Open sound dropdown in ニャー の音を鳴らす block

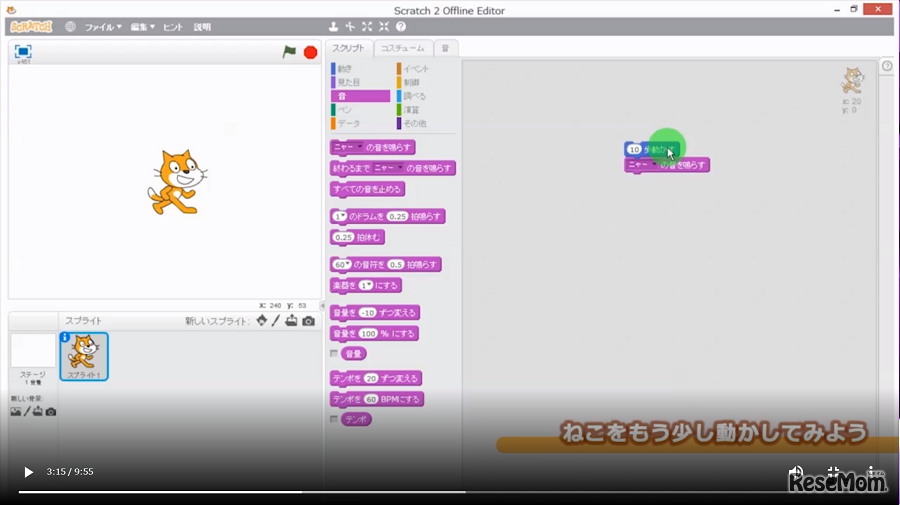[348, 147]
